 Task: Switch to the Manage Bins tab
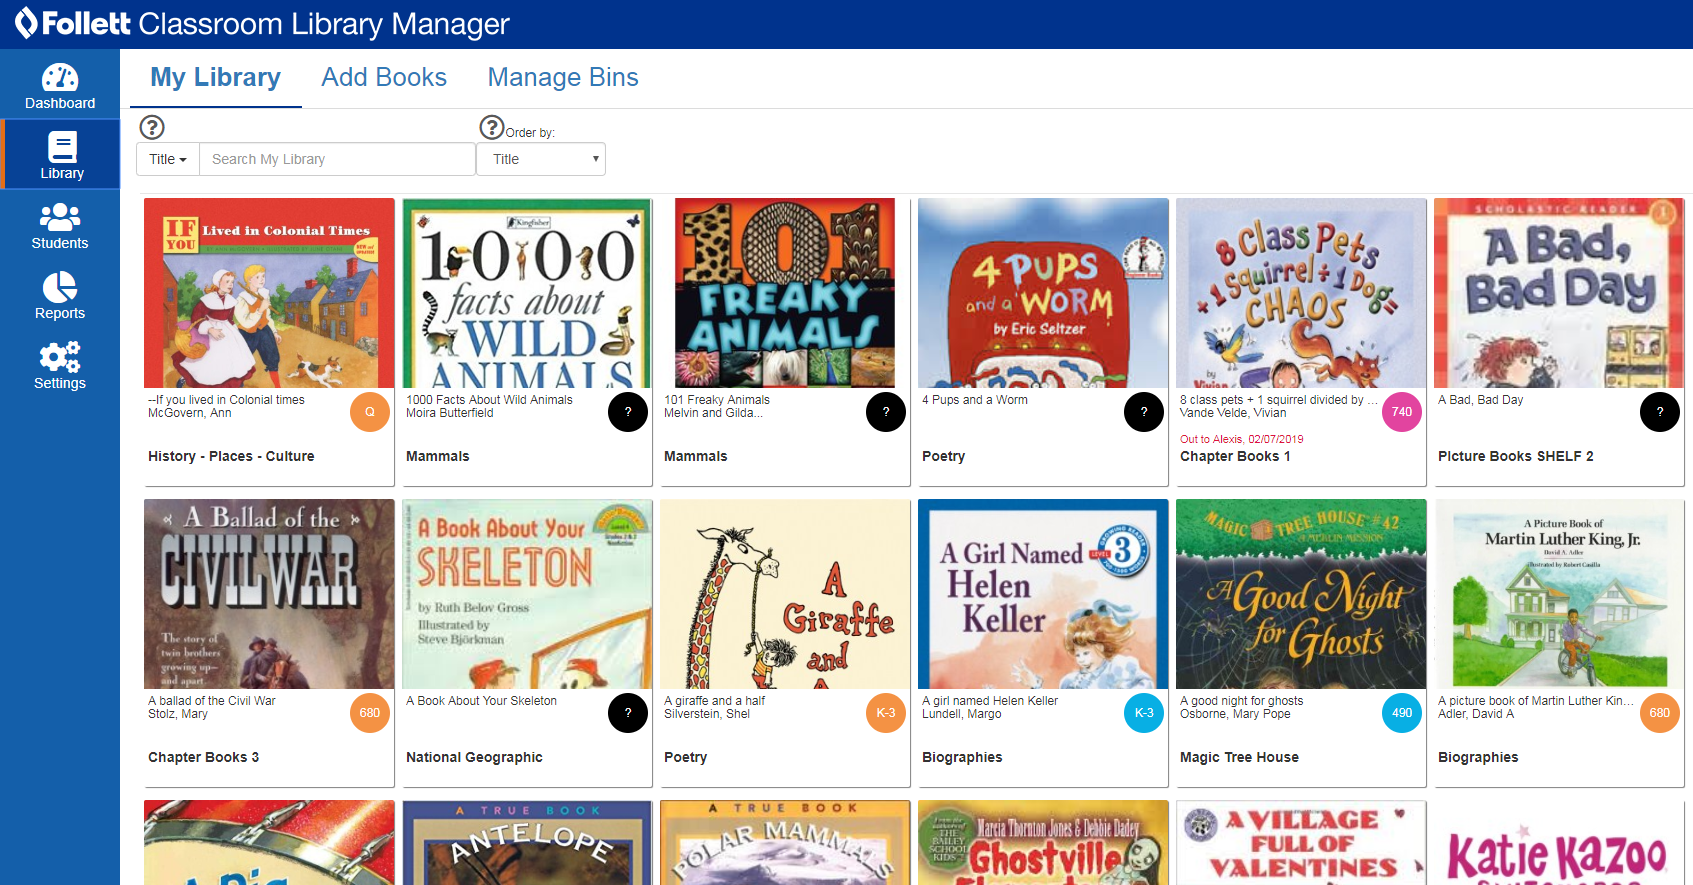pos(563,77)
